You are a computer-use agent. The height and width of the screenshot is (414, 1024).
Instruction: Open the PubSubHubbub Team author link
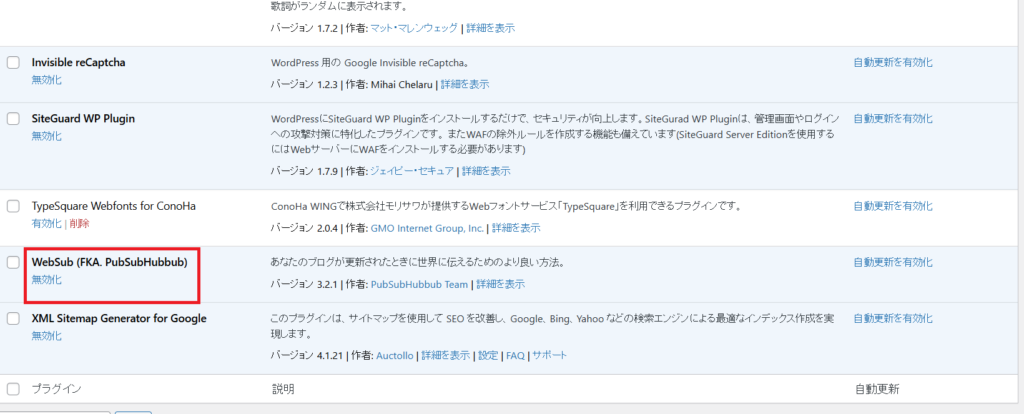tap(419, 284)
